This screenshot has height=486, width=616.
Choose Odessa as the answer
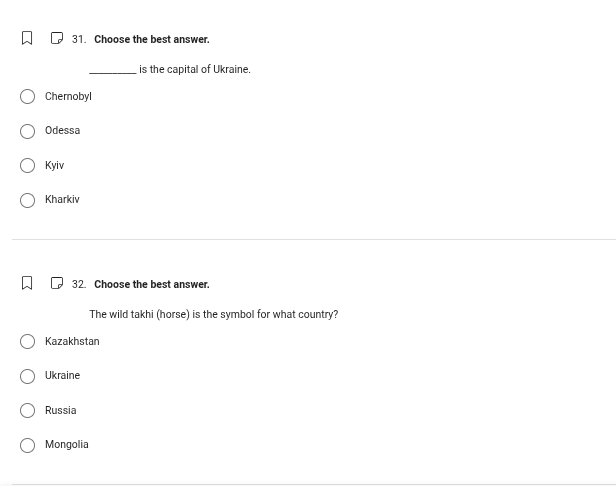pos(28,131)
